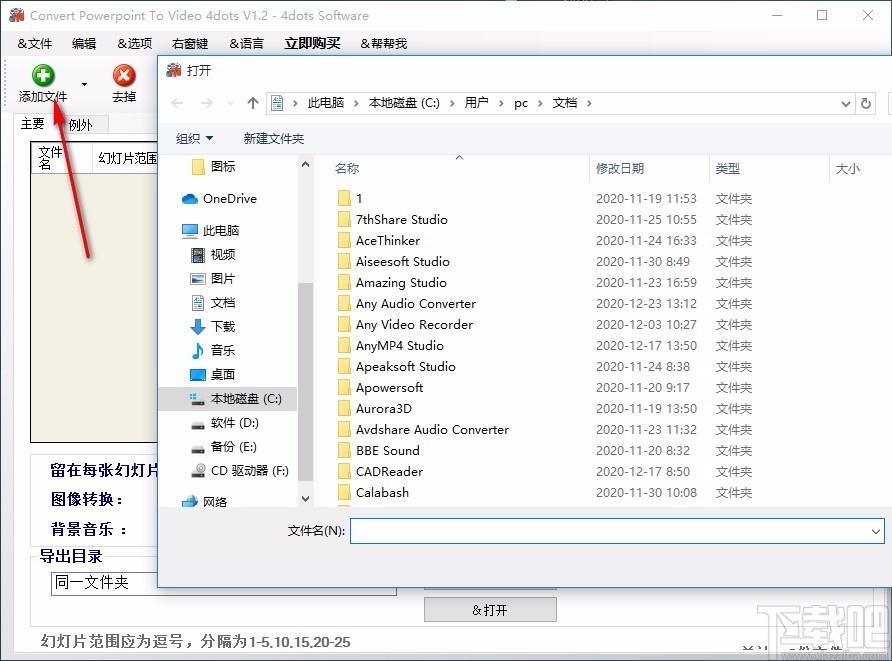The width and height of the screenshot is (892, 661).
Task: Select This PC (此电脑) in navigation pane
Action: [x=210, y=230]
